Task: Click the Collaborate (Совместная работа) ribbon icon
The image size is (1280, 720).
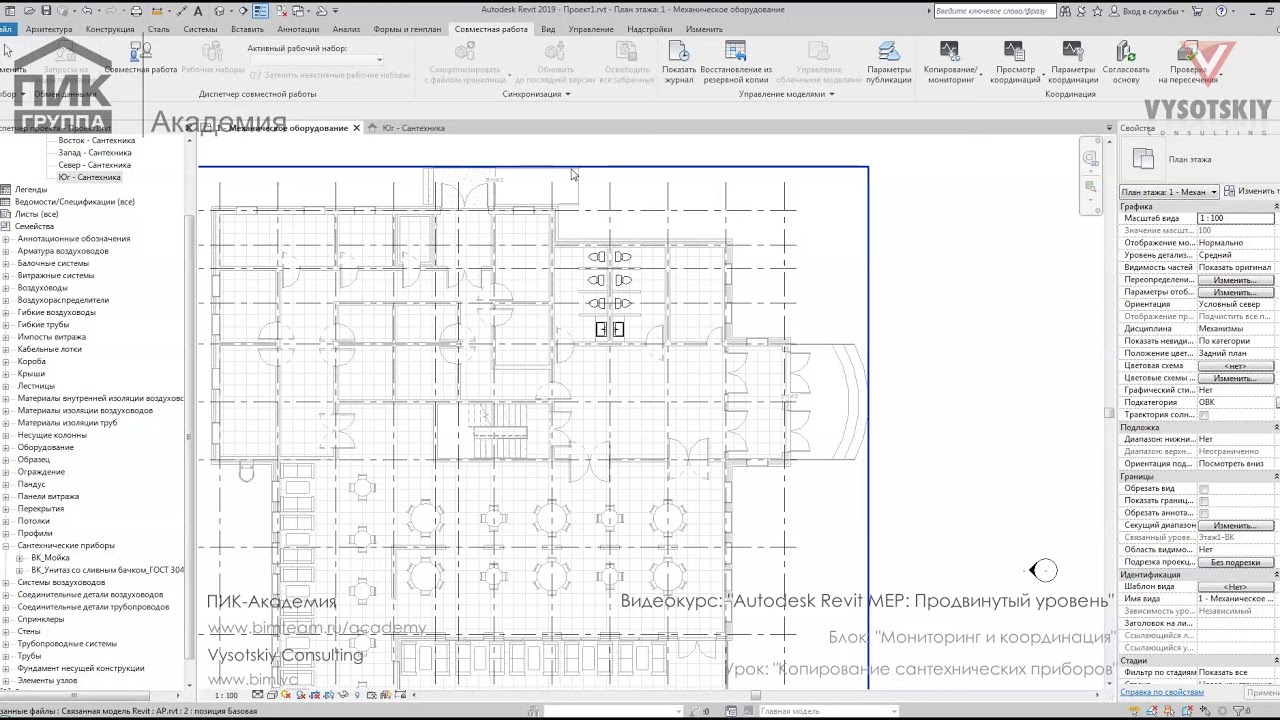Action: point(140,56)
